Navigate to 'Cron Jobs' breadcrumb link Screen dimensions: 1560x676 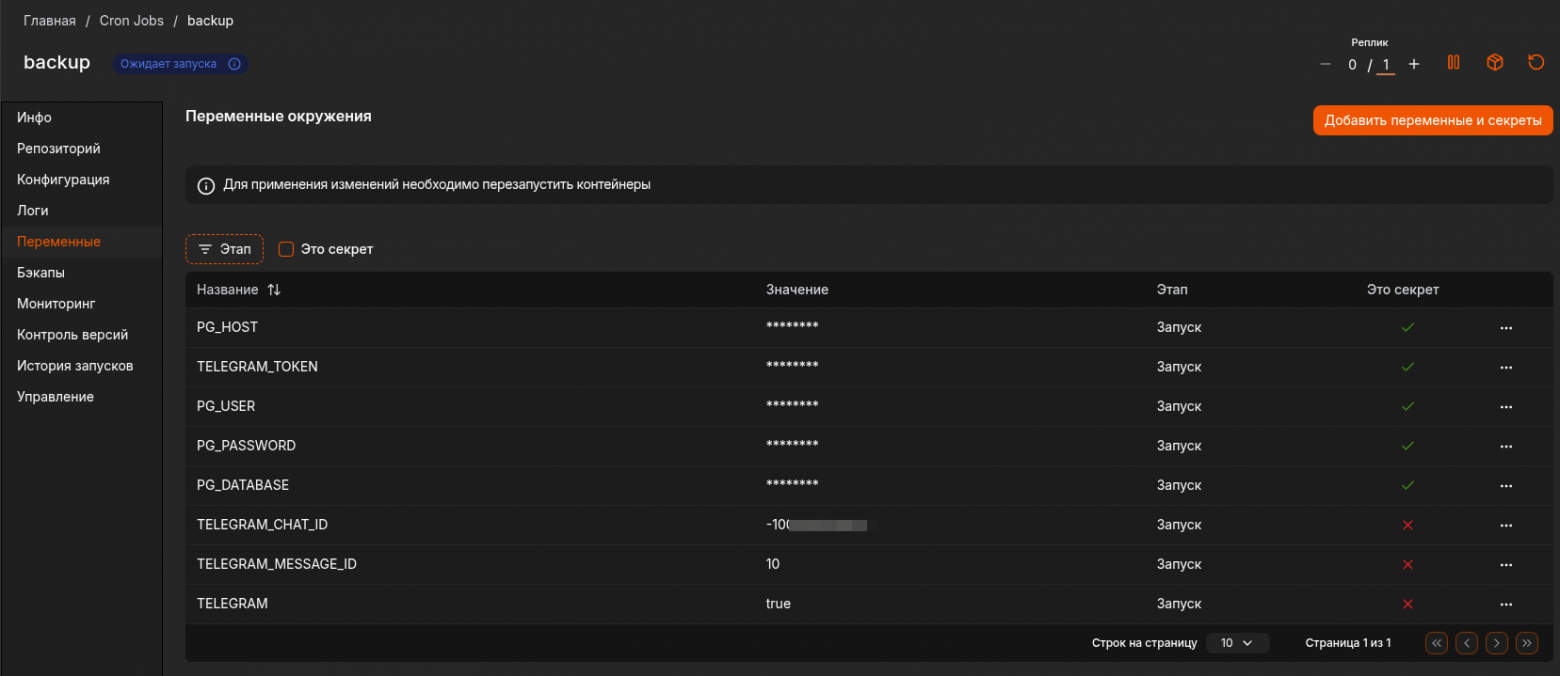coord(131,21)
